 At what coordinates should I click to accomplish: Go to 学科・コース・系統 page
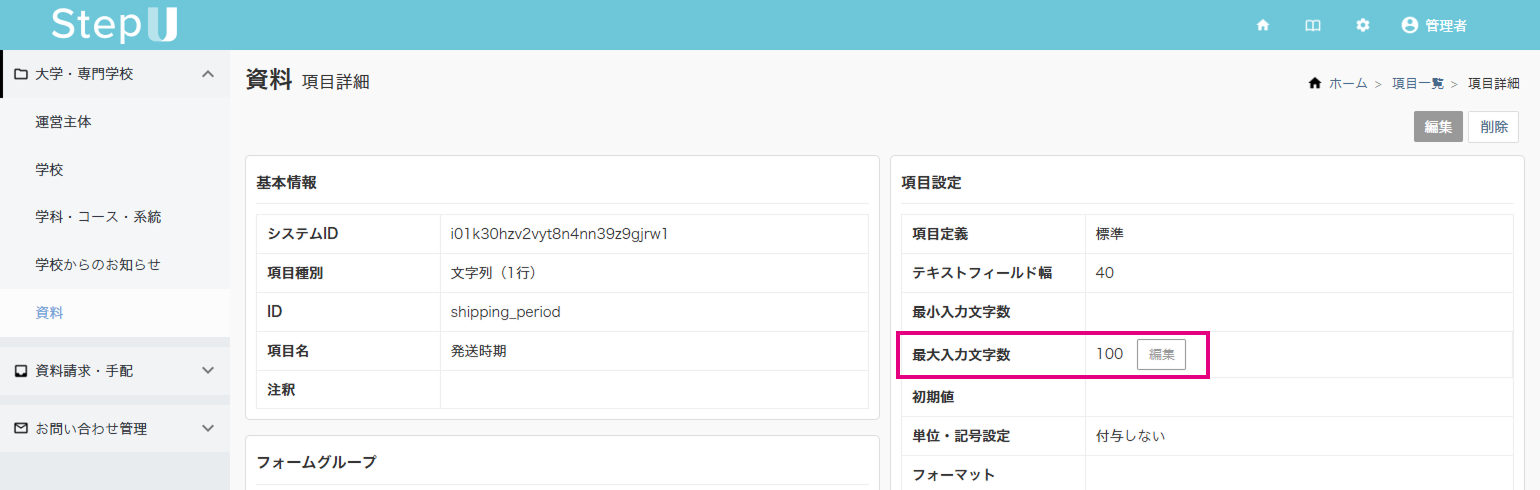98,217
